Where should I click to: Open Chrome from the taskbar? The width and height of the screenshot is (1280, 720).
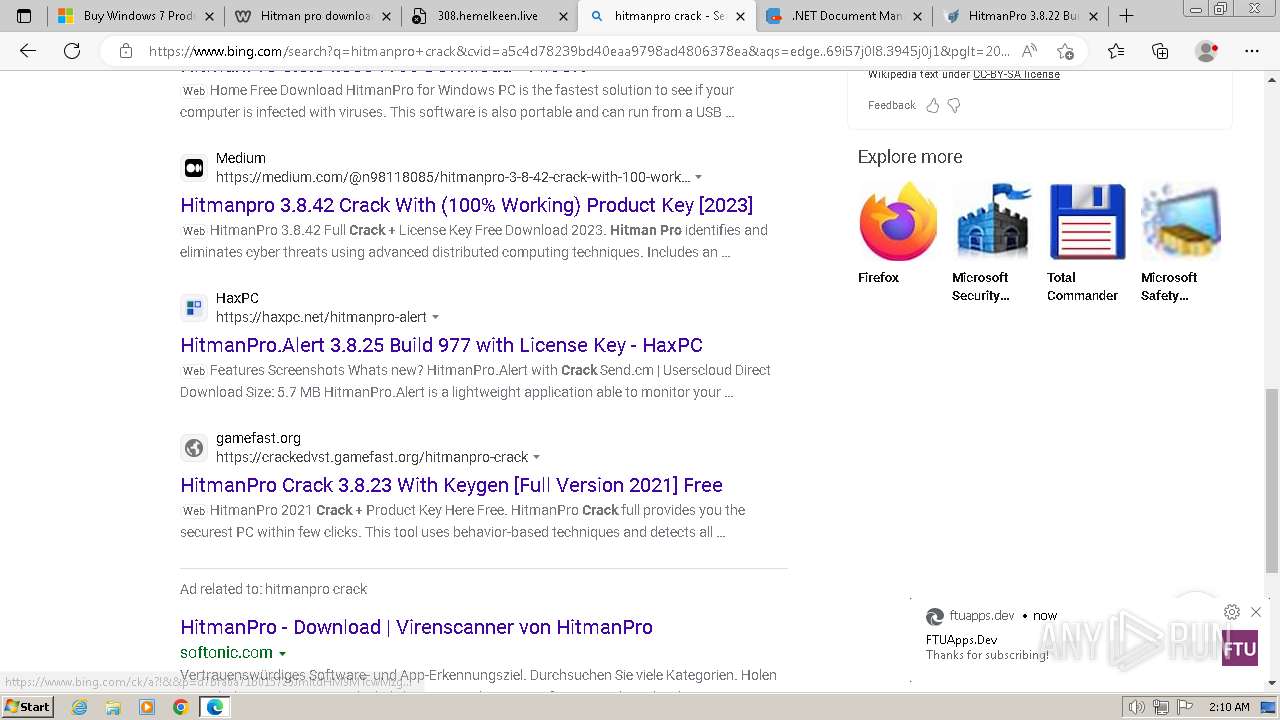(x=180, y=707)
